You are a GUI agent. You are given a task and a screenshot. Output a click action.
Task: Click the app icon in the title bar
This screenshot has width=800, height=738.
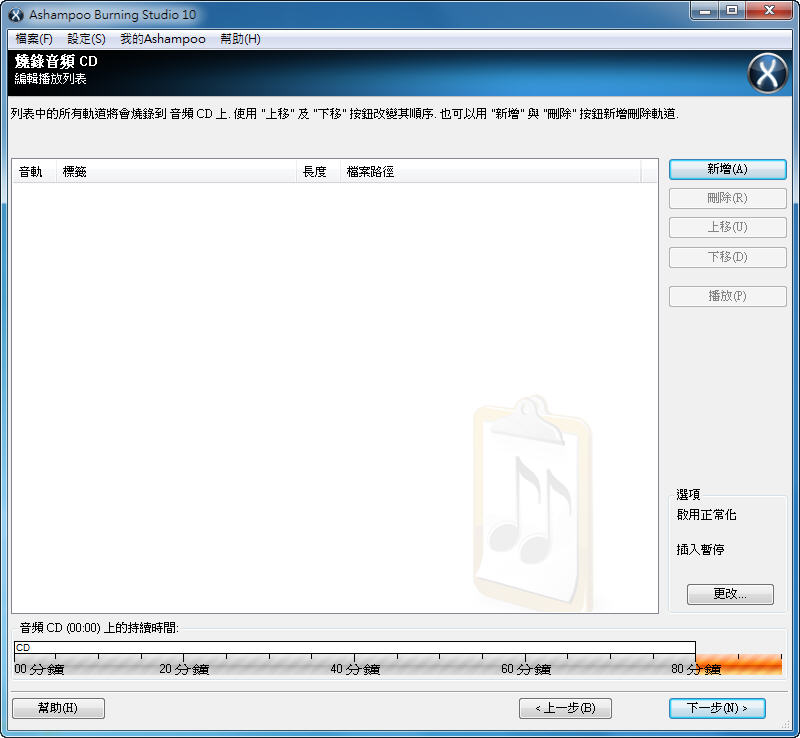(16, 15)
